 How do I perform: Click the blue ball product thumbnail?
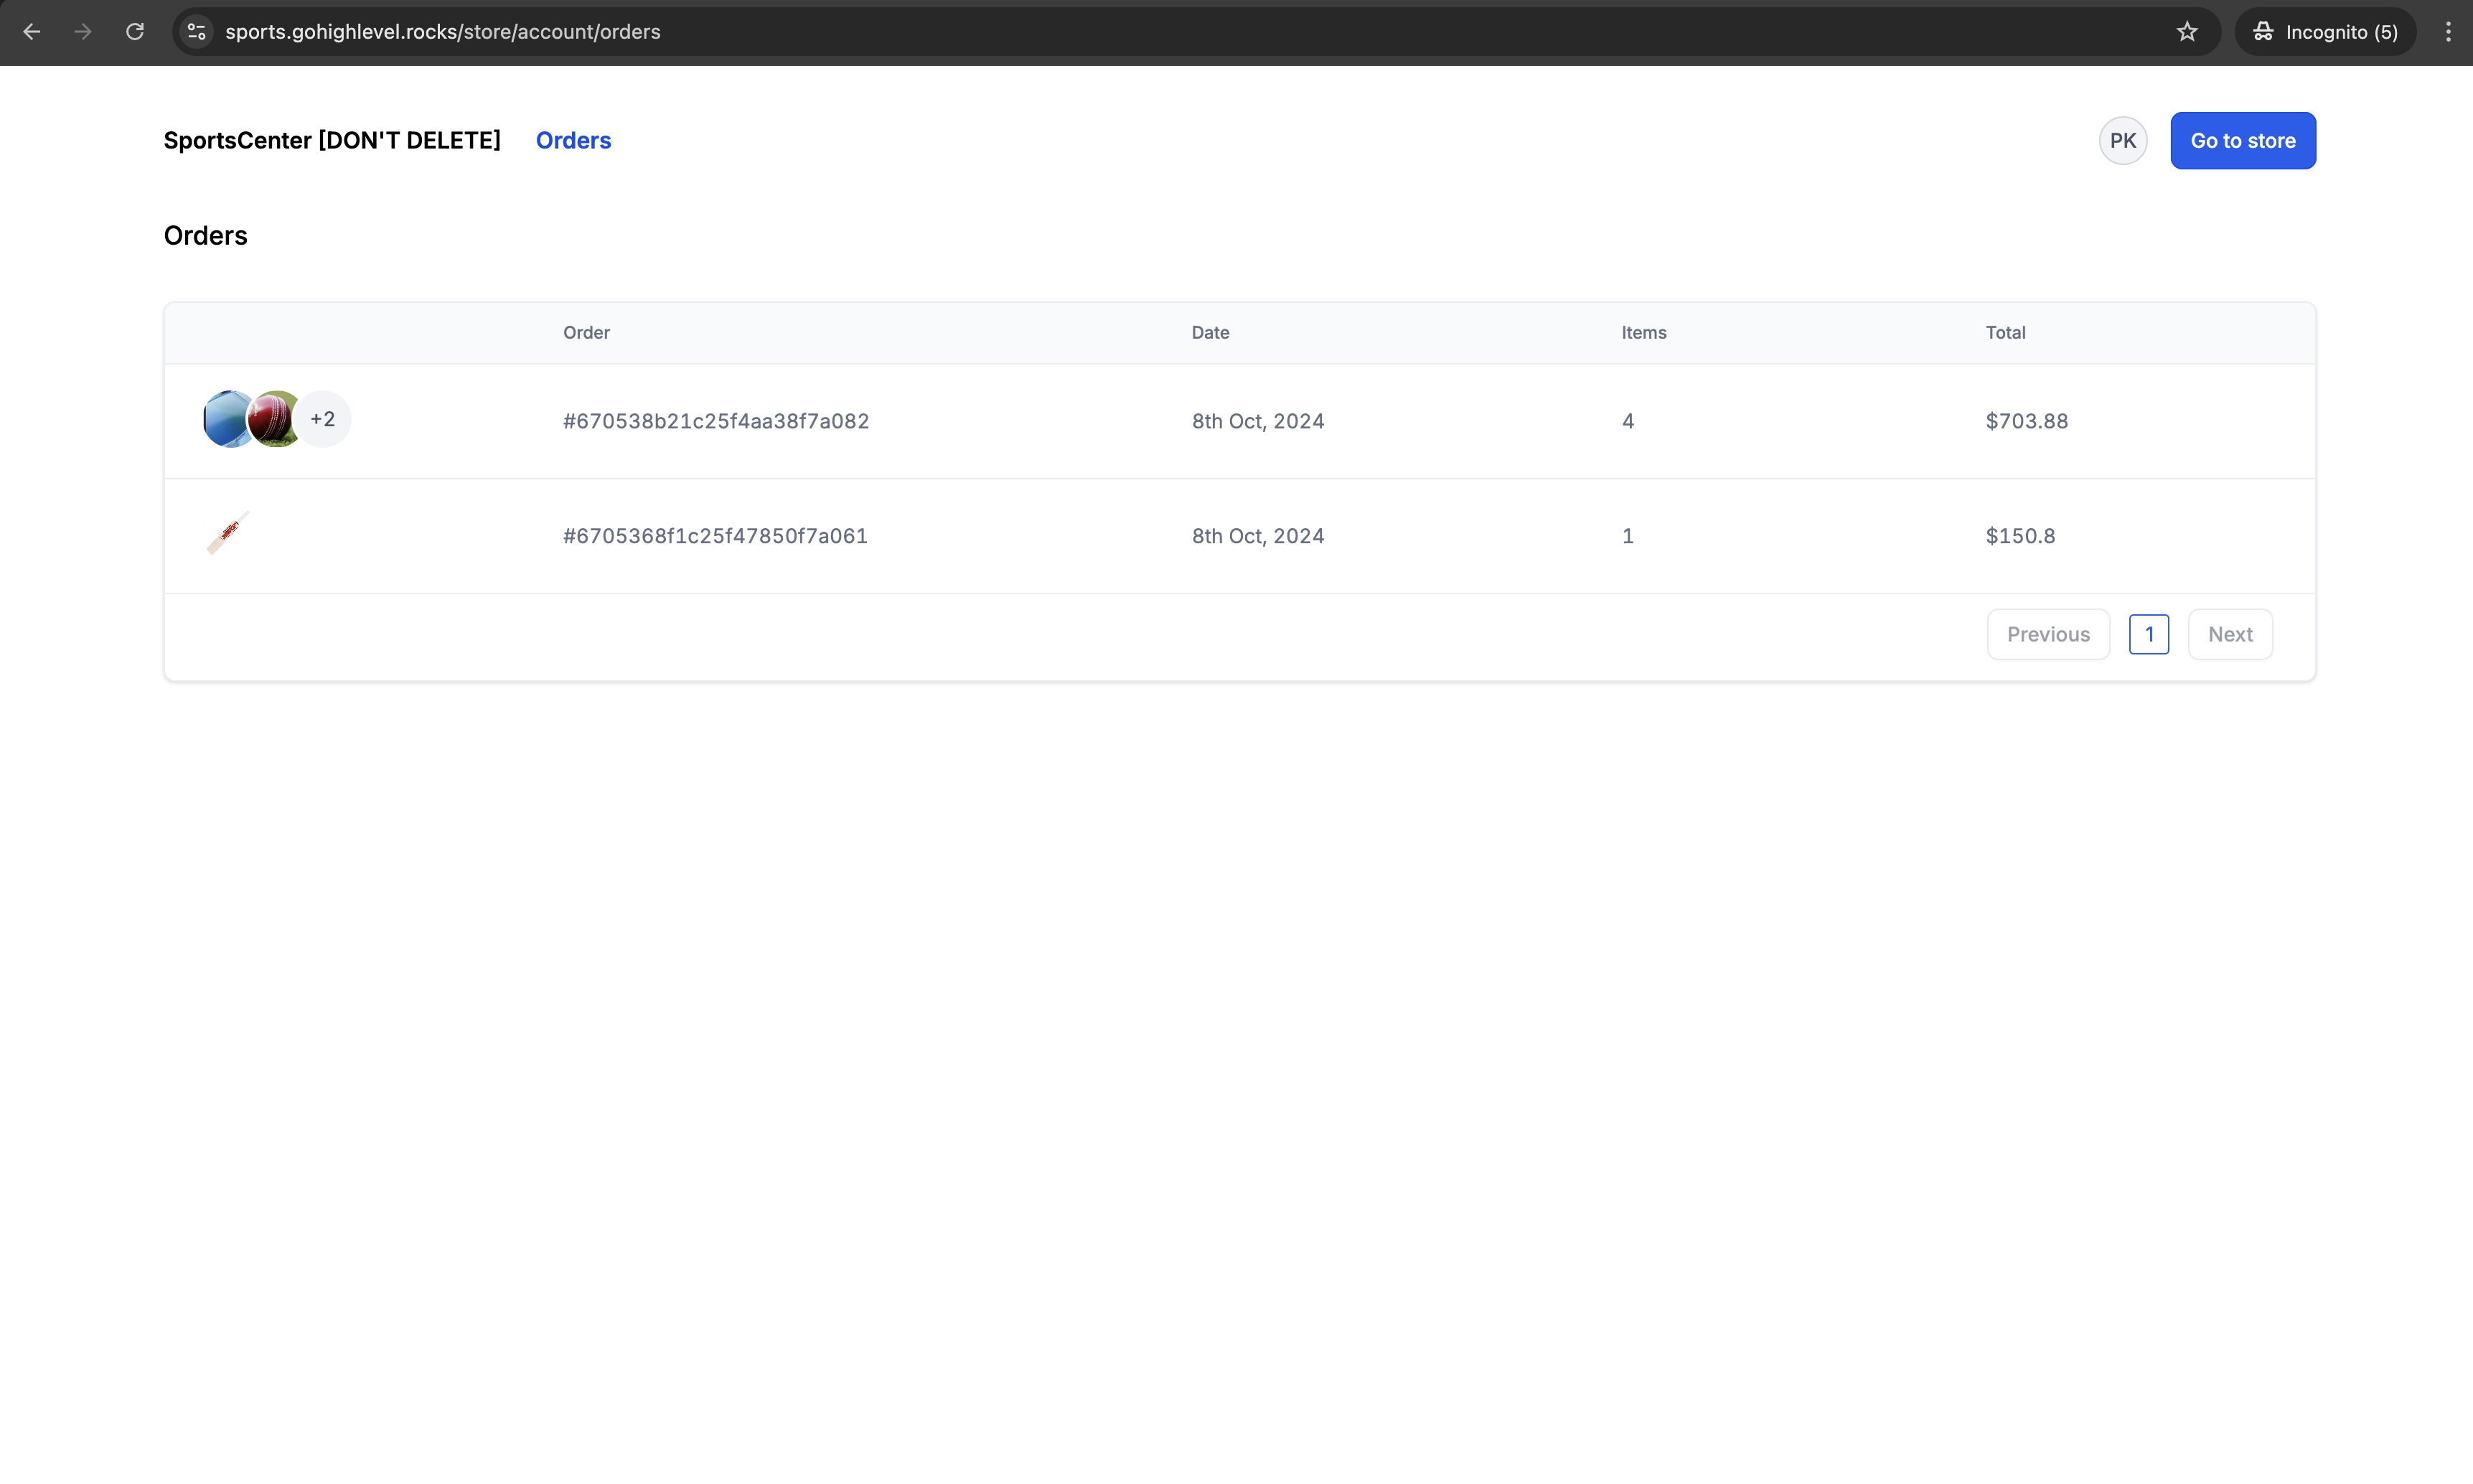pyautogui.click(x=225, y=419)
